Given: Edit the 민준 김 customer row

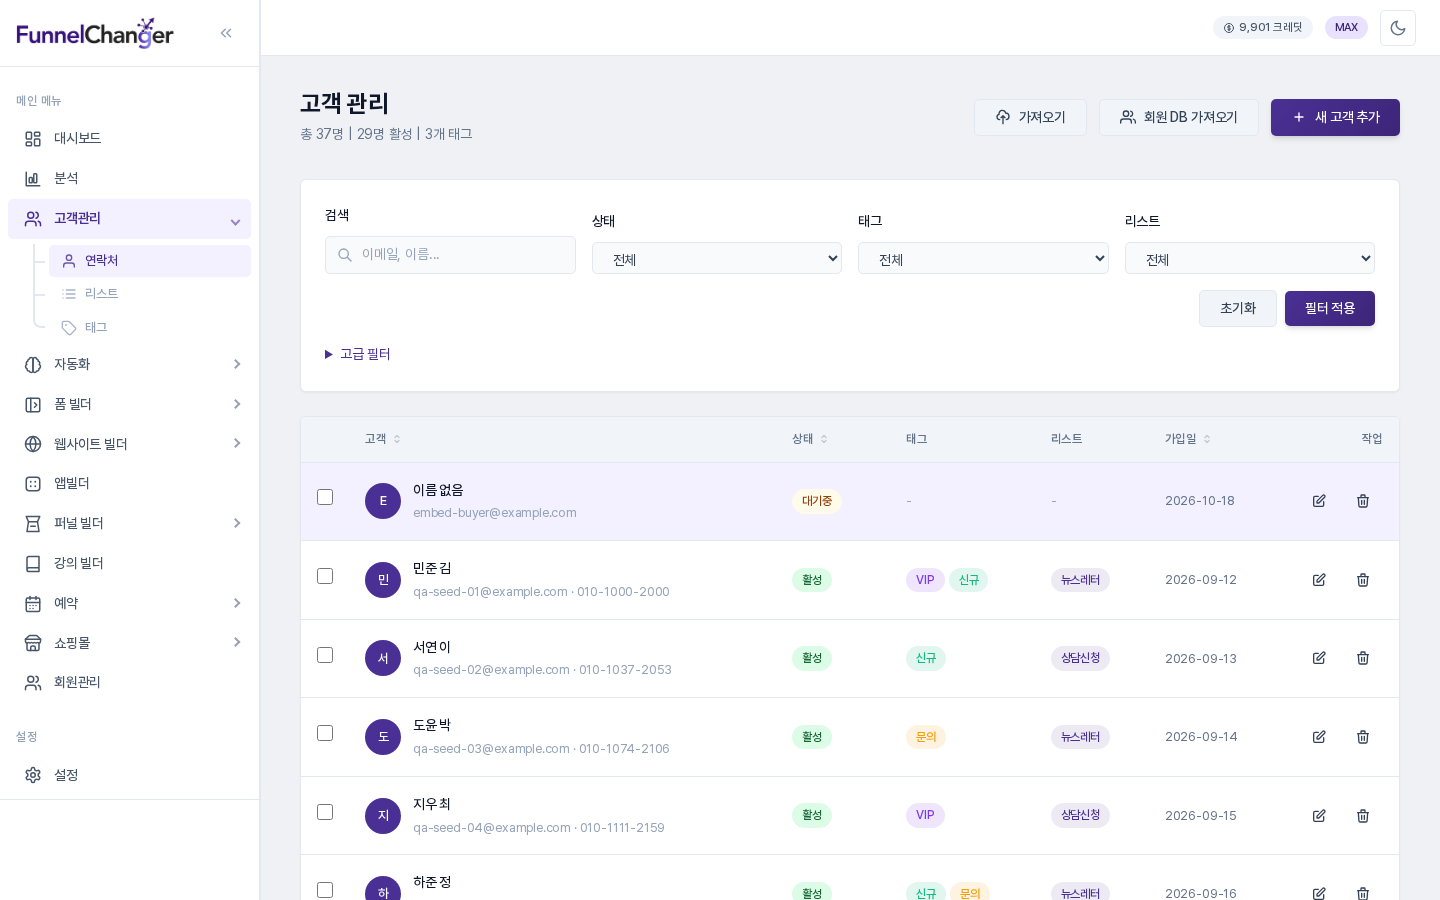Looking at the screenshot, I should tap(1319, 580).
